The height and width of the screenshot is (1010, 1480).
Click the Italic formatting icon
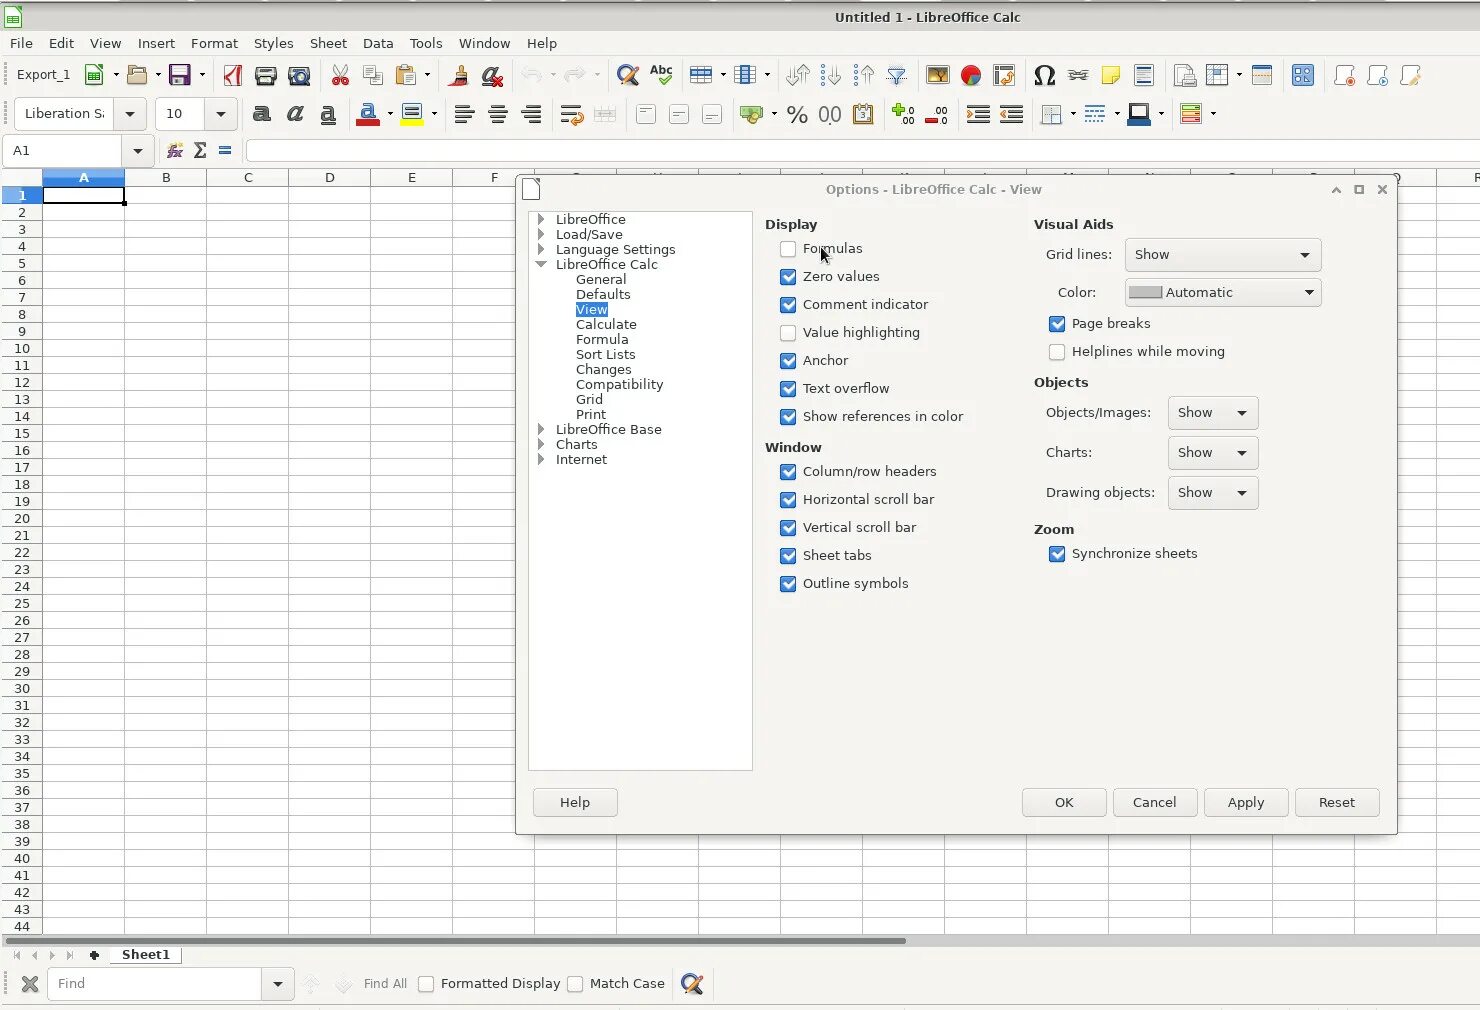tap(295, 114)
